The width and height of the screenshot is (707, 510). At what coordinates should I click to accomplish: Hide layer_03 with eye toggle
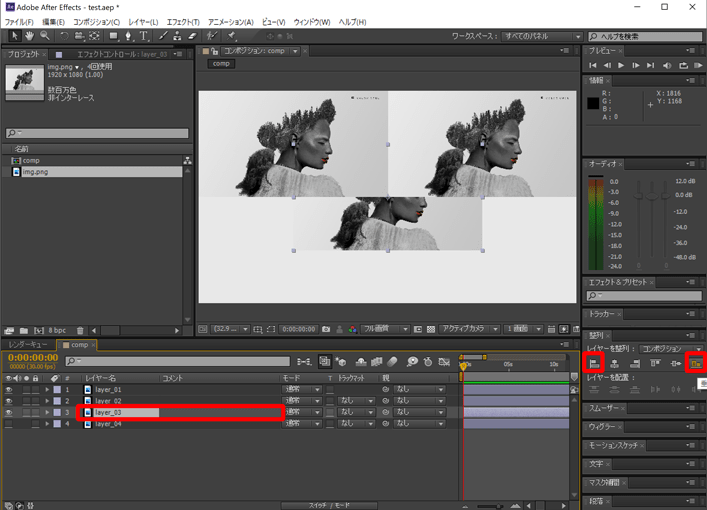(x=9, y=412)
